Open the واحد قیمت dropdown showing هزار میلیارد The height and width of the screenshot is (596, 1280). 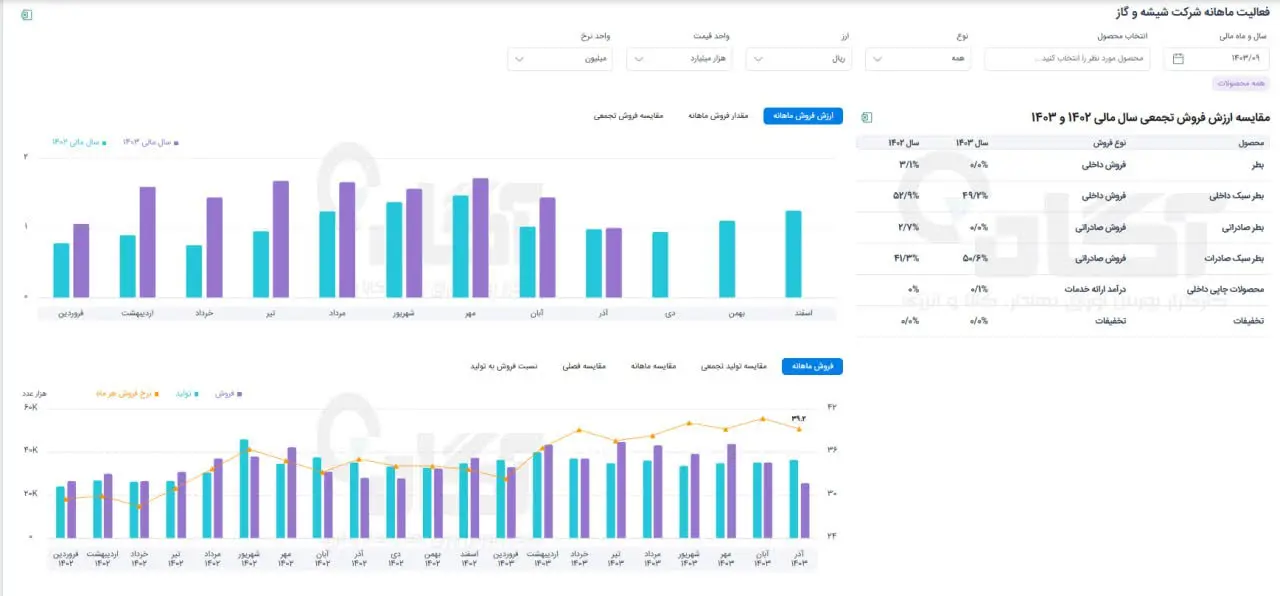click(680, 59)
